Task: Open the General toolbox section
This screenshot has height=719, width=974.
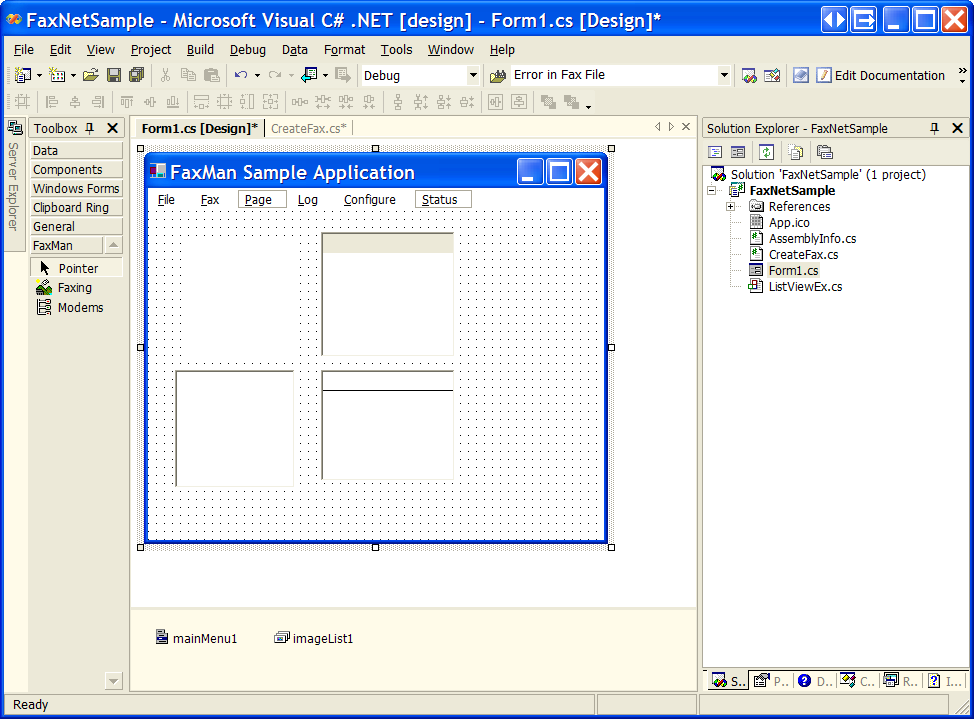Action: pos(76,227)
